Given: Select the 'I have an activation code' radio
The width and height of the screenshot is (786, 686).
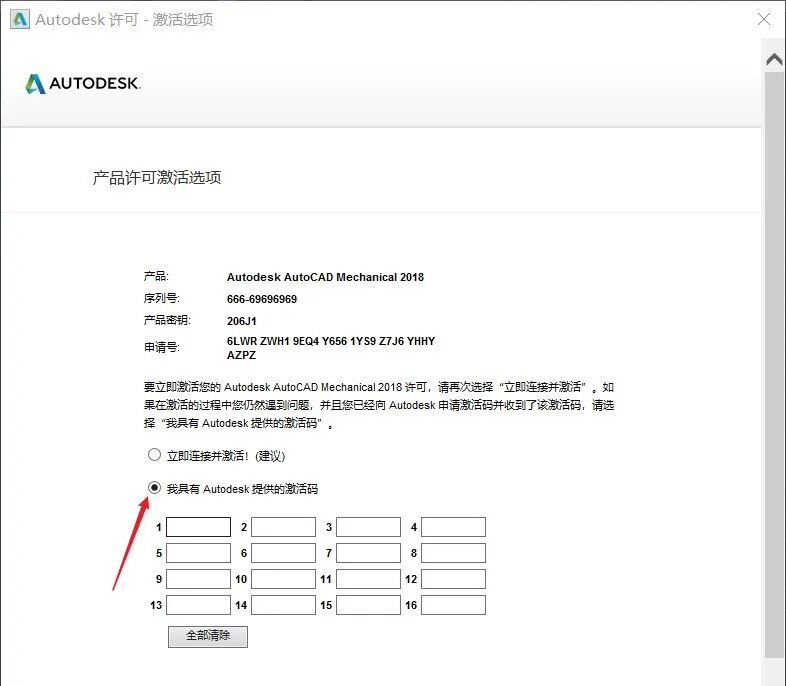Looking at the screenshot, I should click(x=154, y=488).
